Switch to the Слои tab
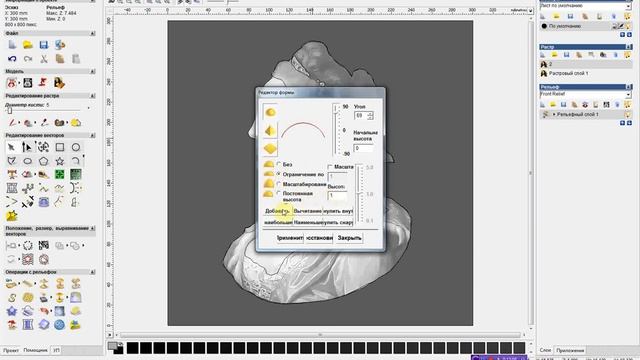Screen dimensions: 640x360 point(545,350)
